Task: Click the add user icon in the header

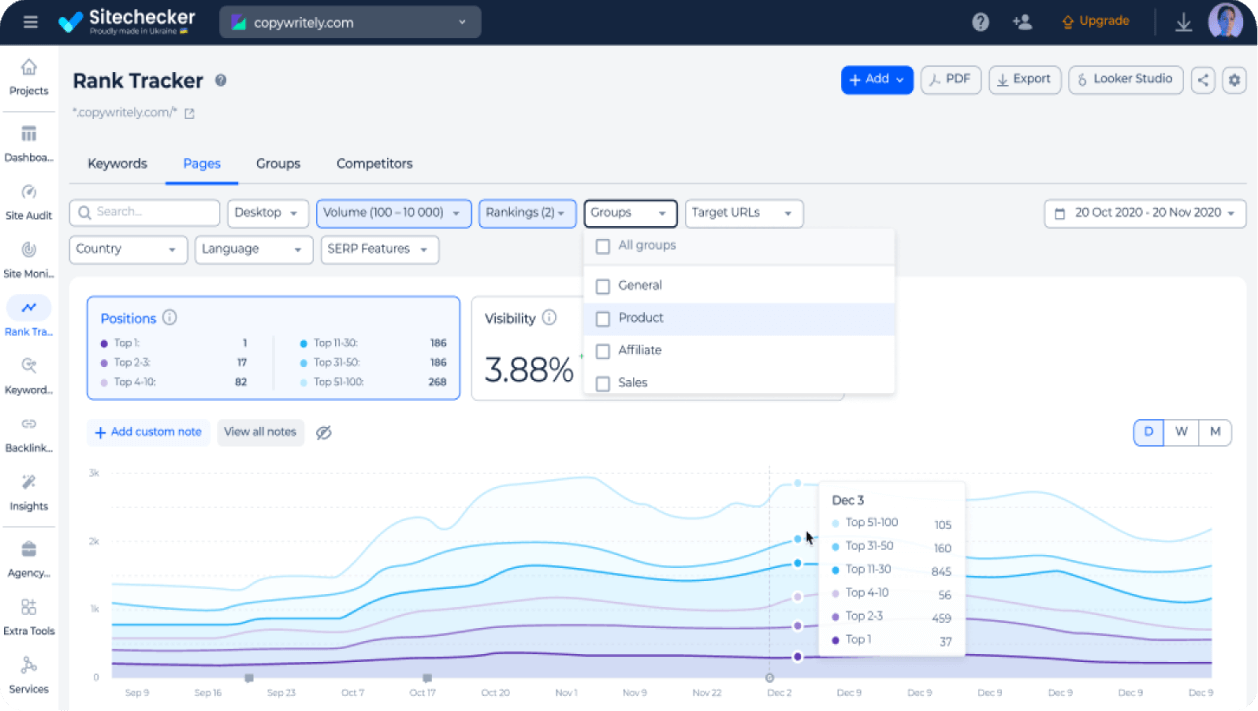Action: 1021,22
